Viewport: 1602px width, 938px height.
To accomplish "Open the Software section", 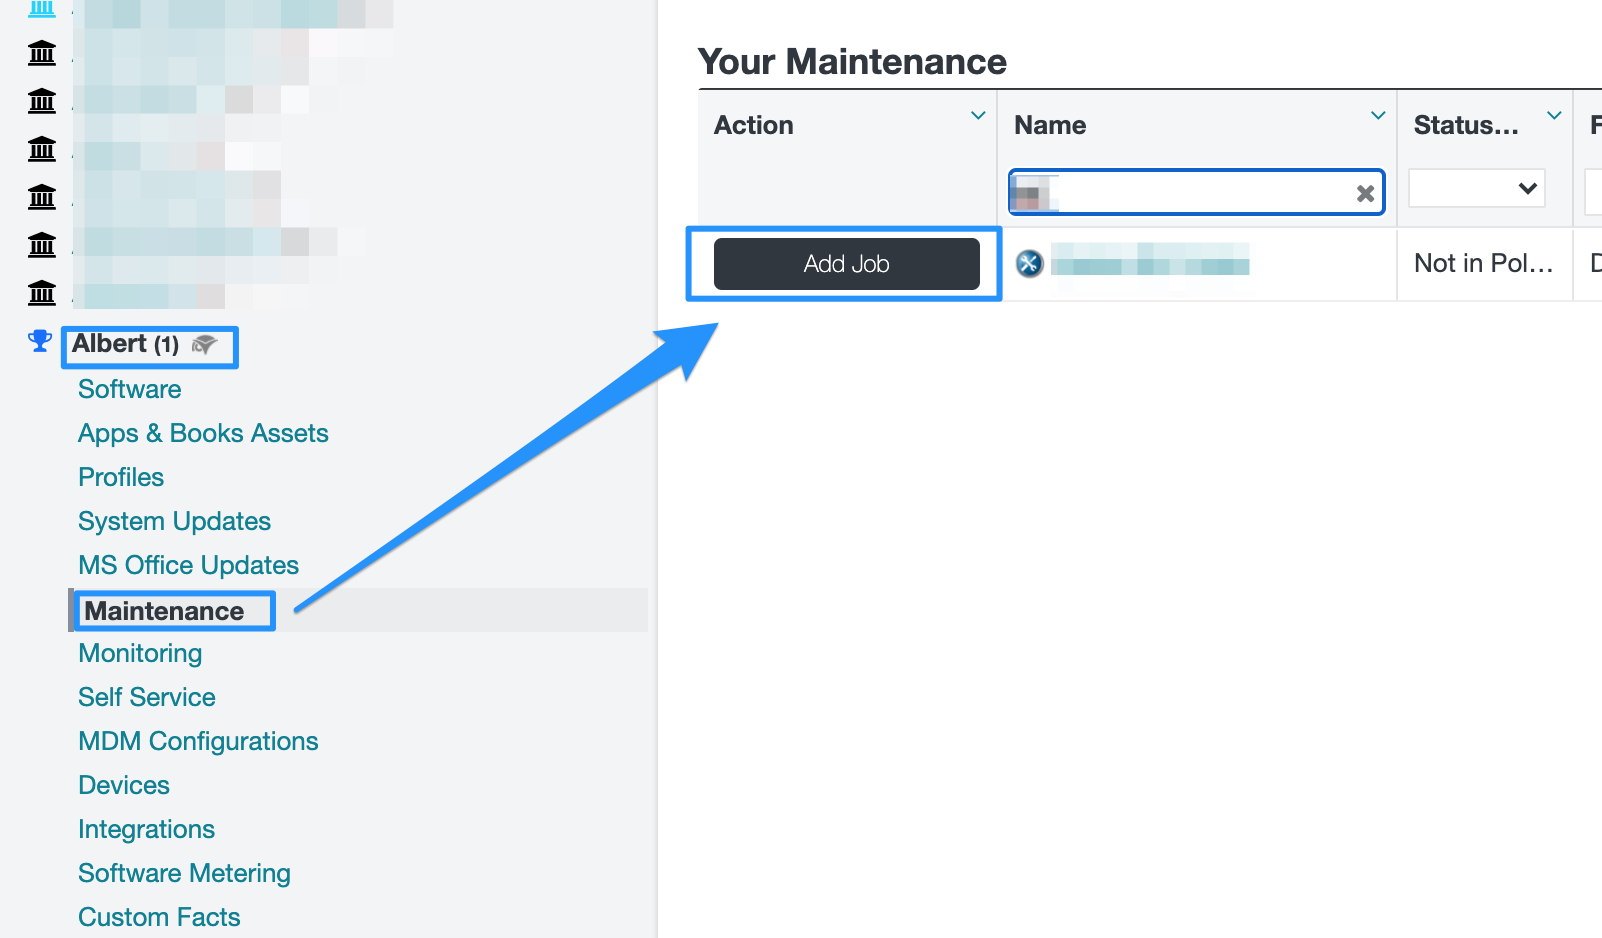I will coord(130,389).
